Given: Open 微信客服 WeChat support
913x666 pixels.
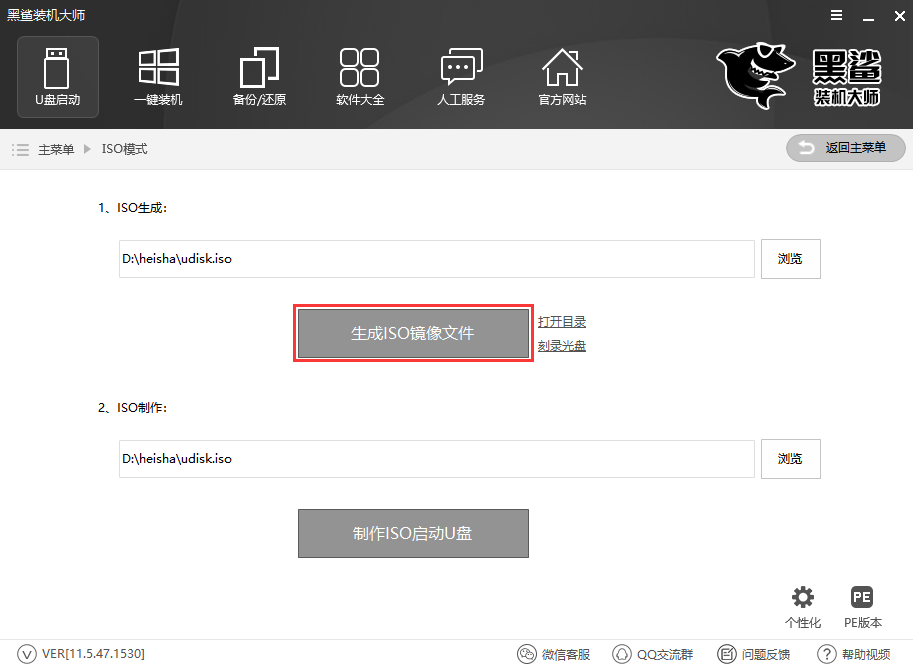Looking at the screenshot, I should tap(553, 653).
